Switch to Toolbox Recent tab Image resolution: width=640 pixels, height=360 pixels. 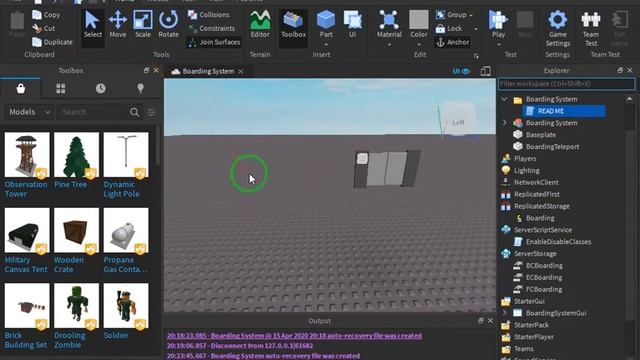100,88
